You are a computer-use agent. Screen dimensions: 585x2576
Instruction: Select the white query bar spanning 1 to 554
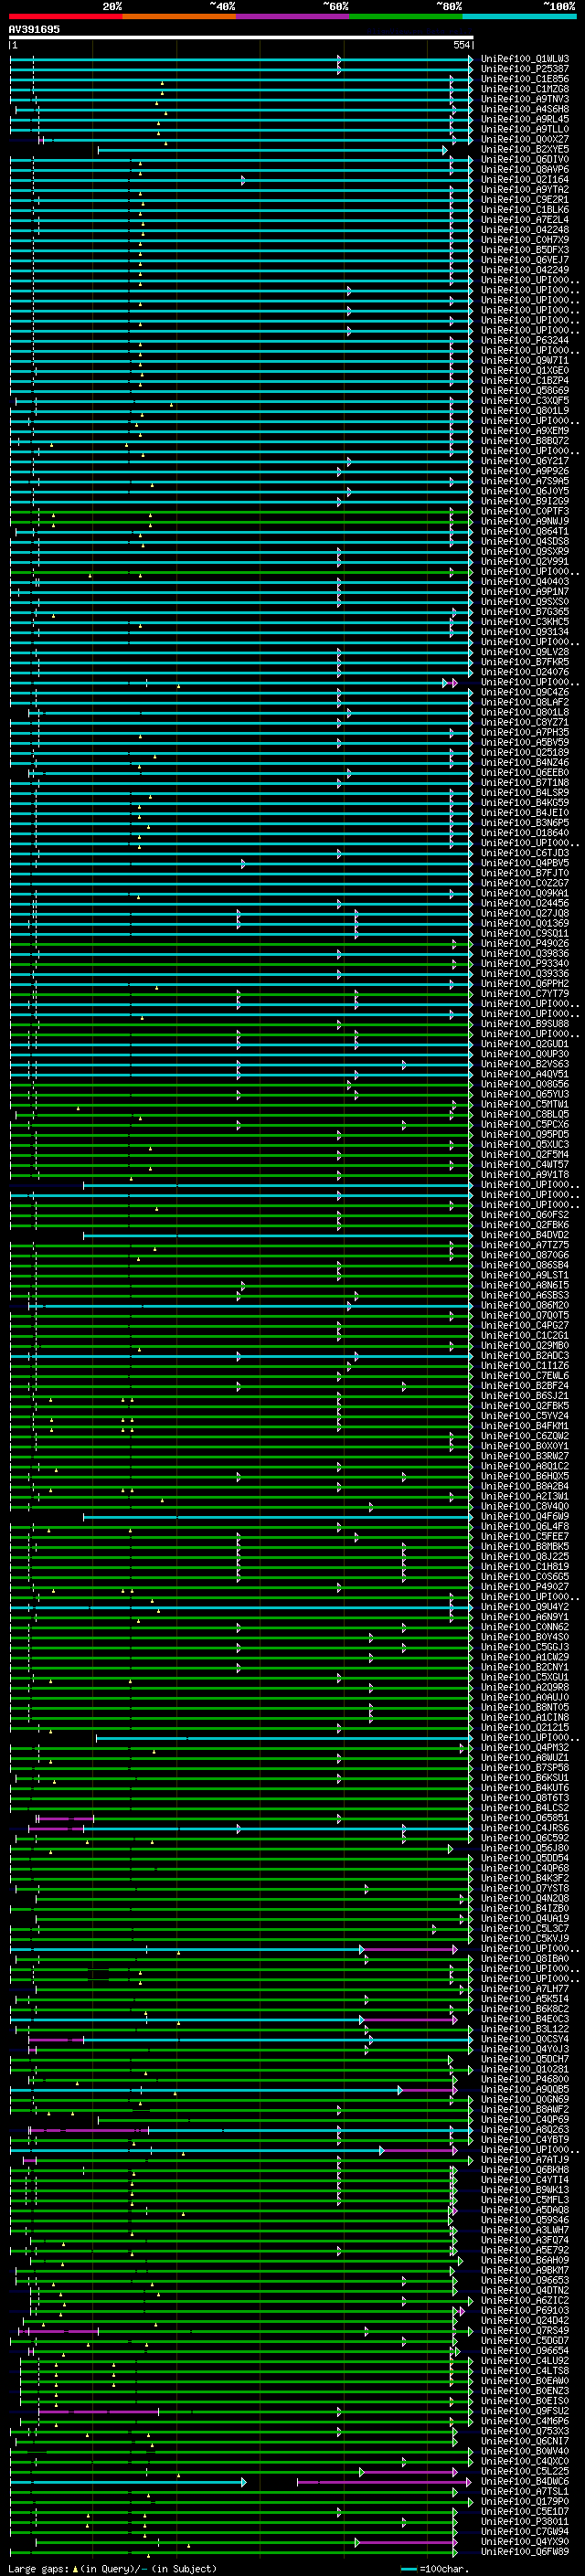point(241,38)
